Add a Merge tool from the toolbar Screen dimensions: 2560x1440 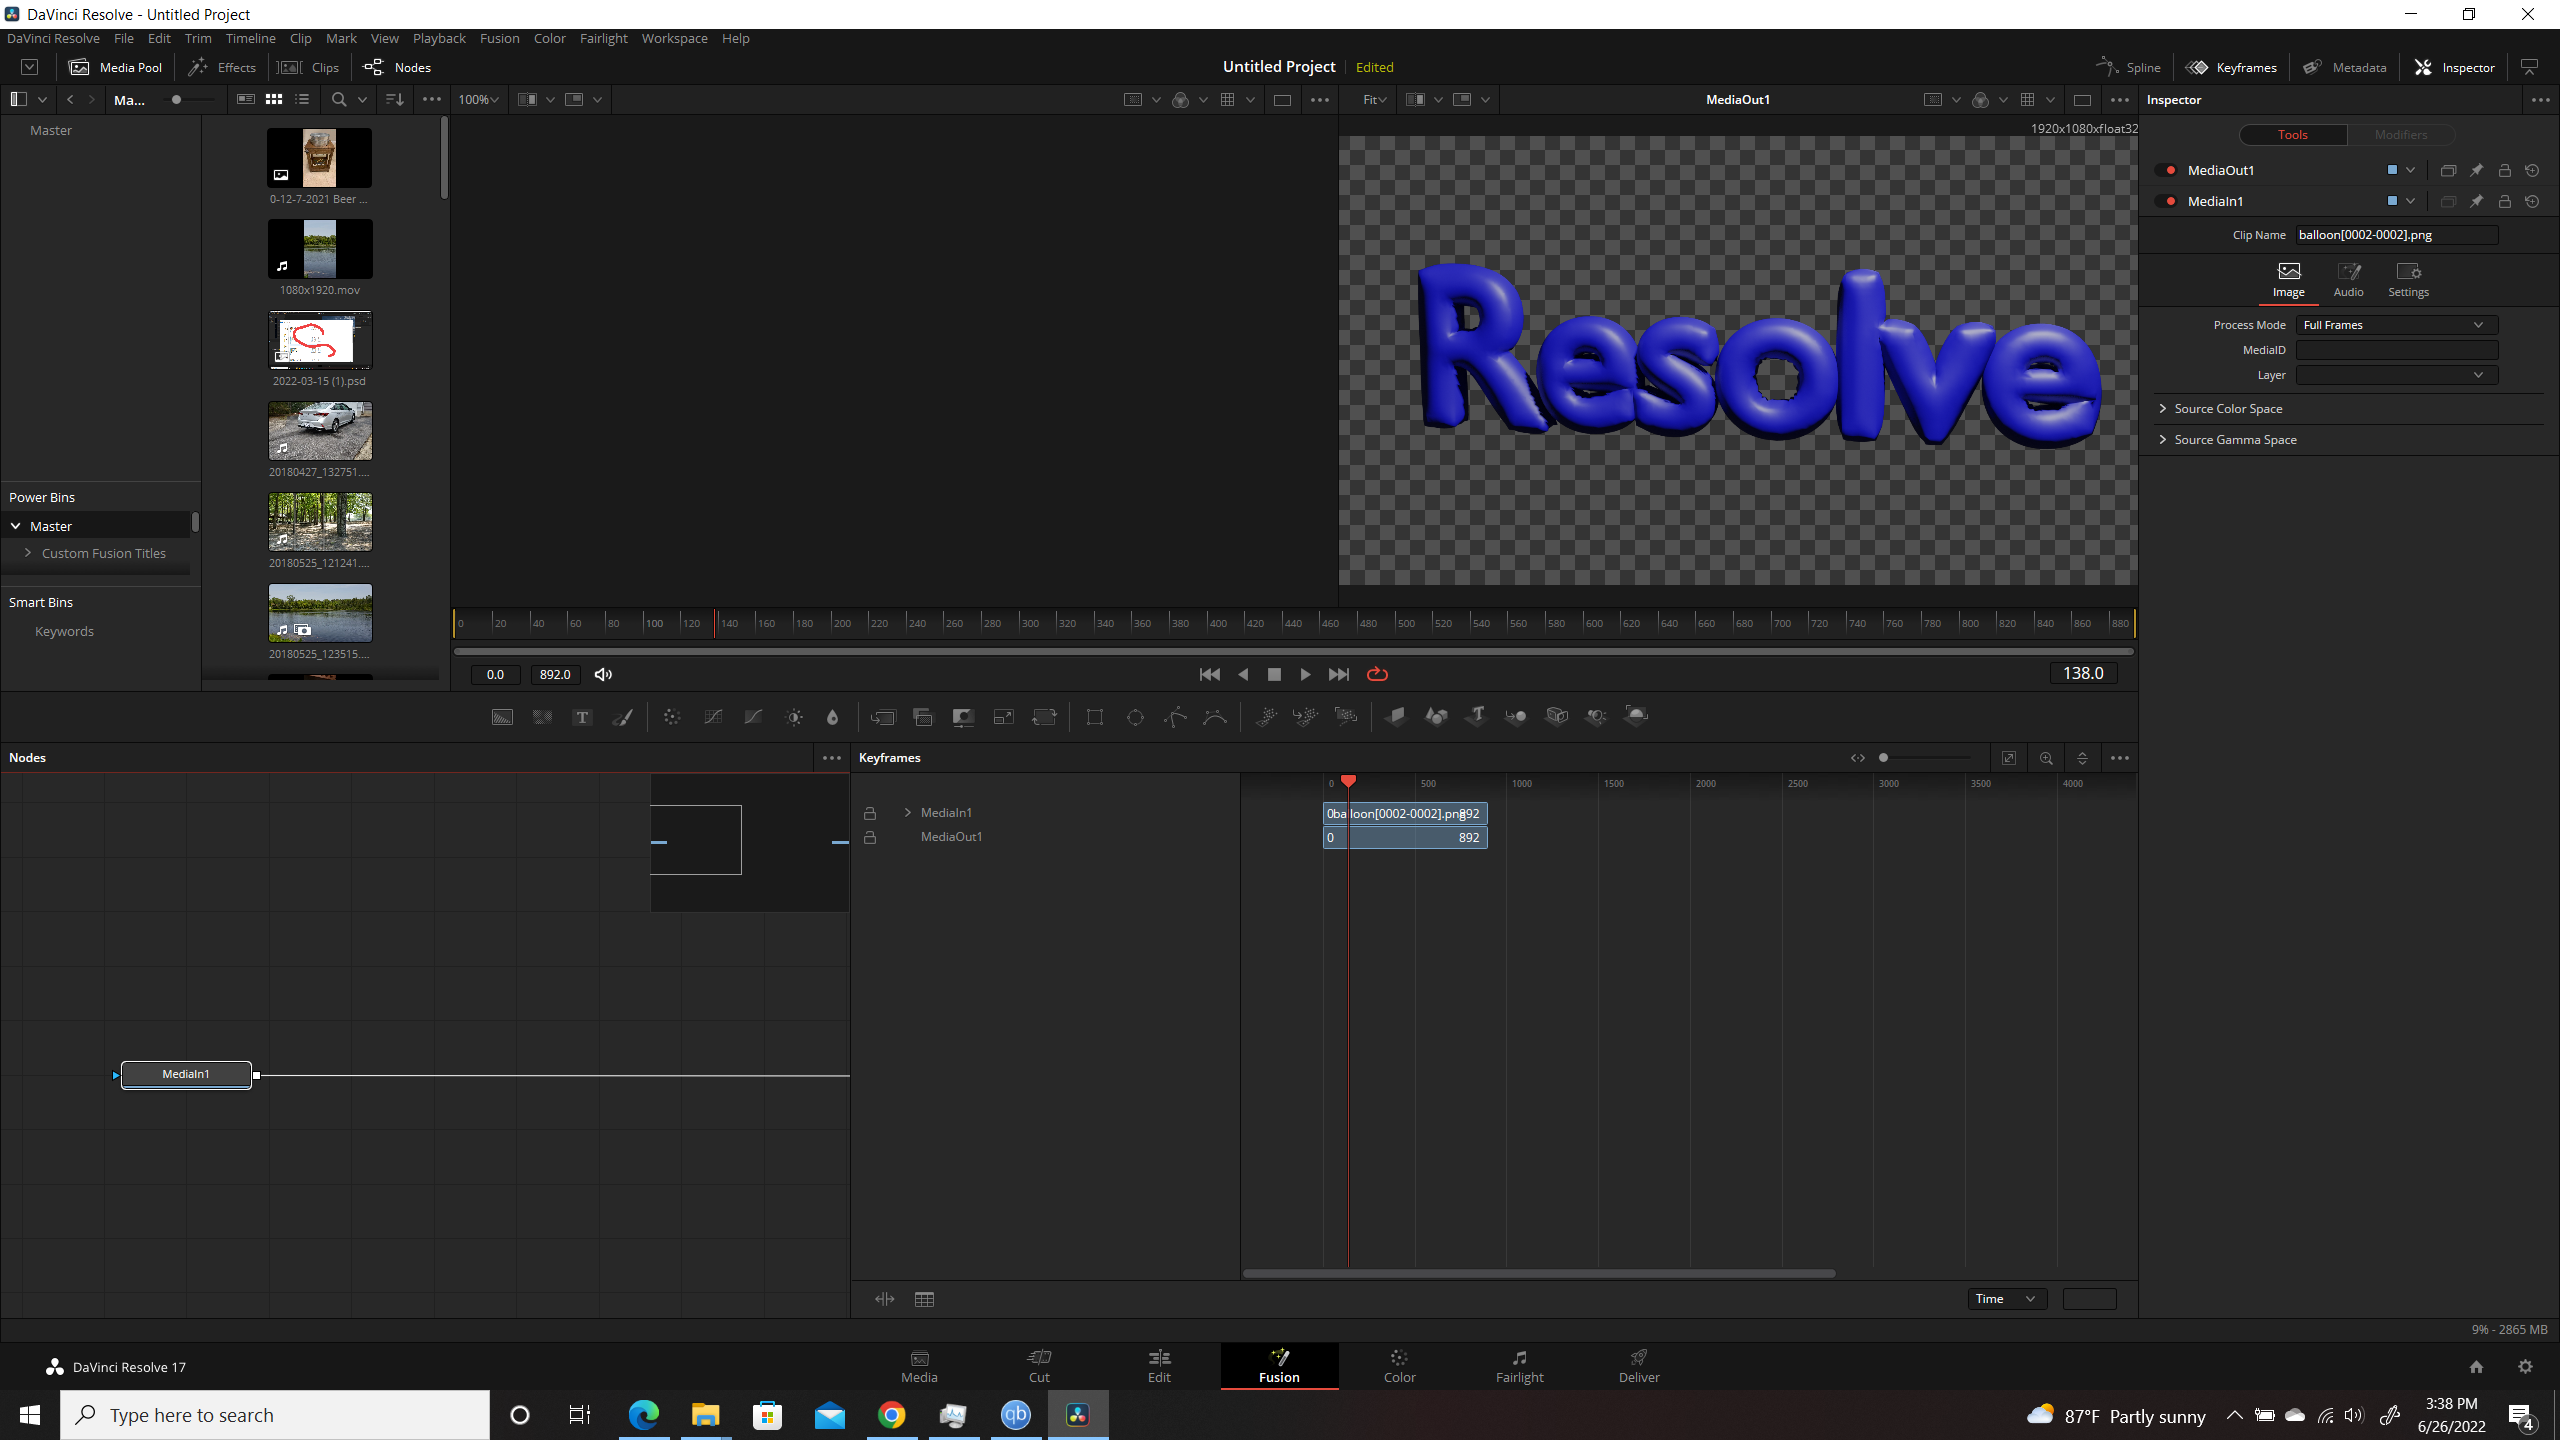[x=883, y=717]
